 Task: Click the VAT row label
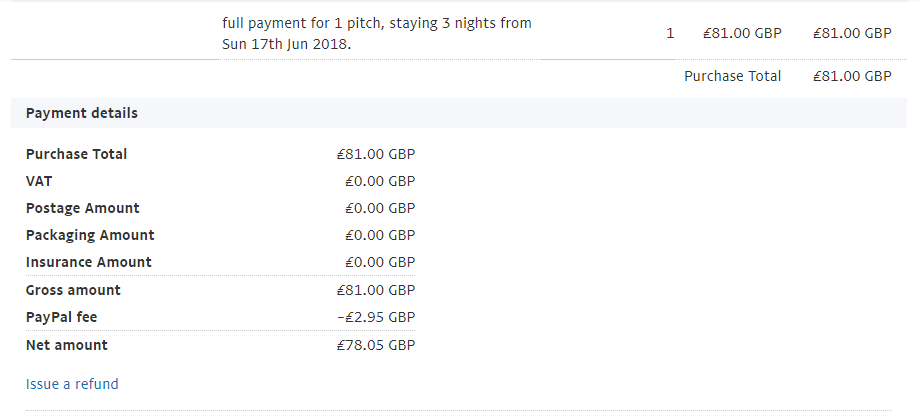(39, 182)
